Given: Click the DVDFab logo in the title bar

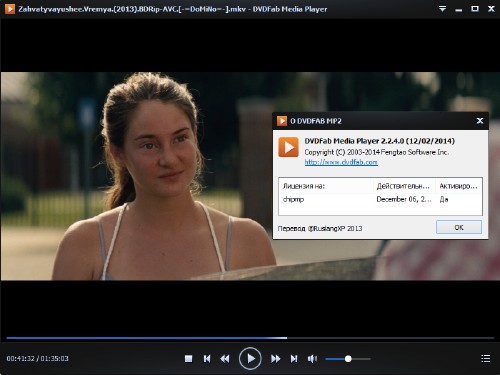Looking at the screenshot, I should point(10,9).
